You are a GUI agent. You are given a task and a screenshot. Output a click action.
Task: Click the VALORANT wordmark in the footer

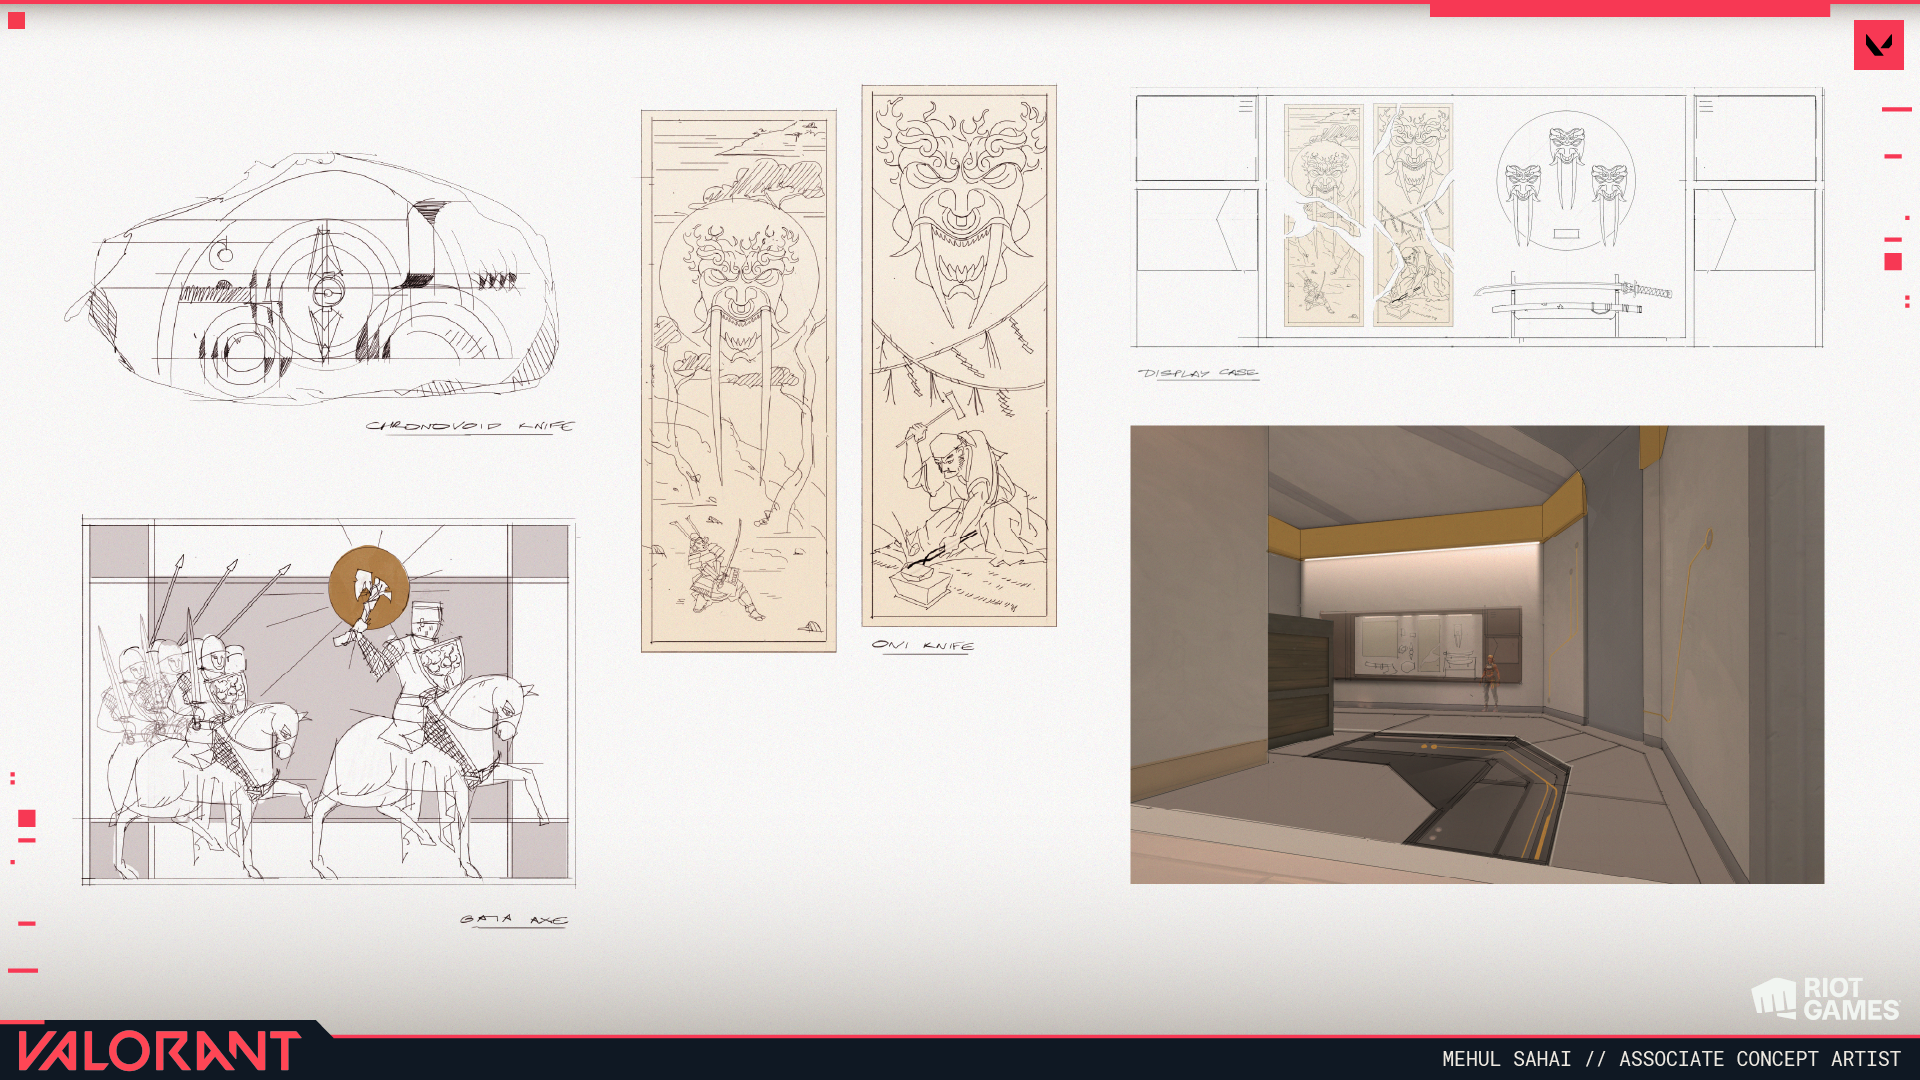(160, 1051)
